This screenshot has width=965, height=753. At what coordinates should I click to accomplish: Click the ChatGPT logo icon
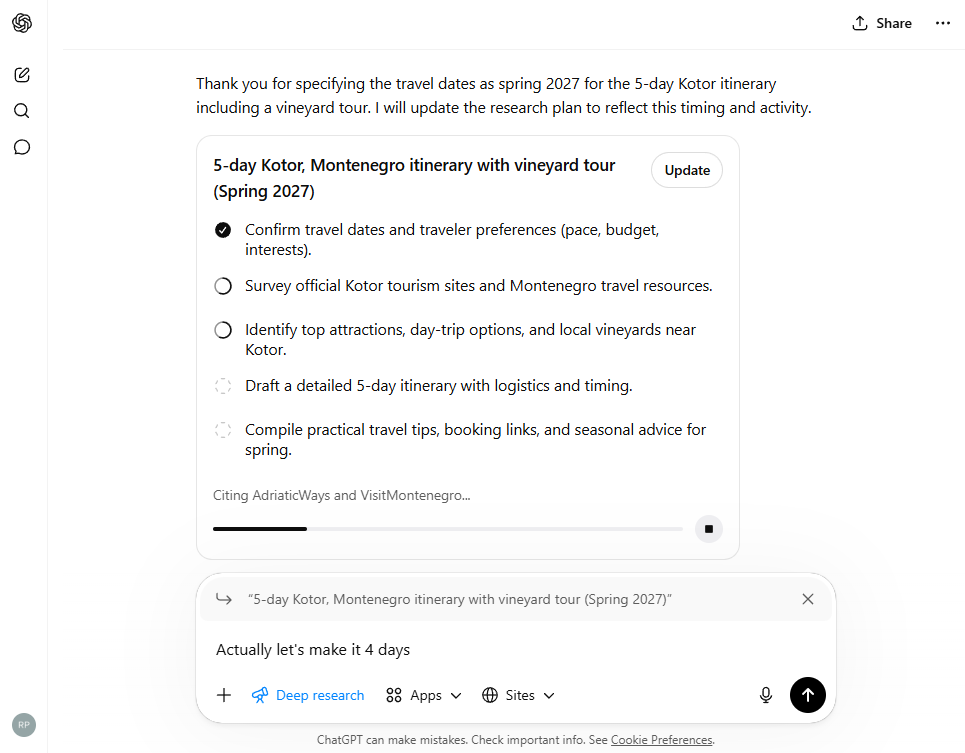(22, 23)
